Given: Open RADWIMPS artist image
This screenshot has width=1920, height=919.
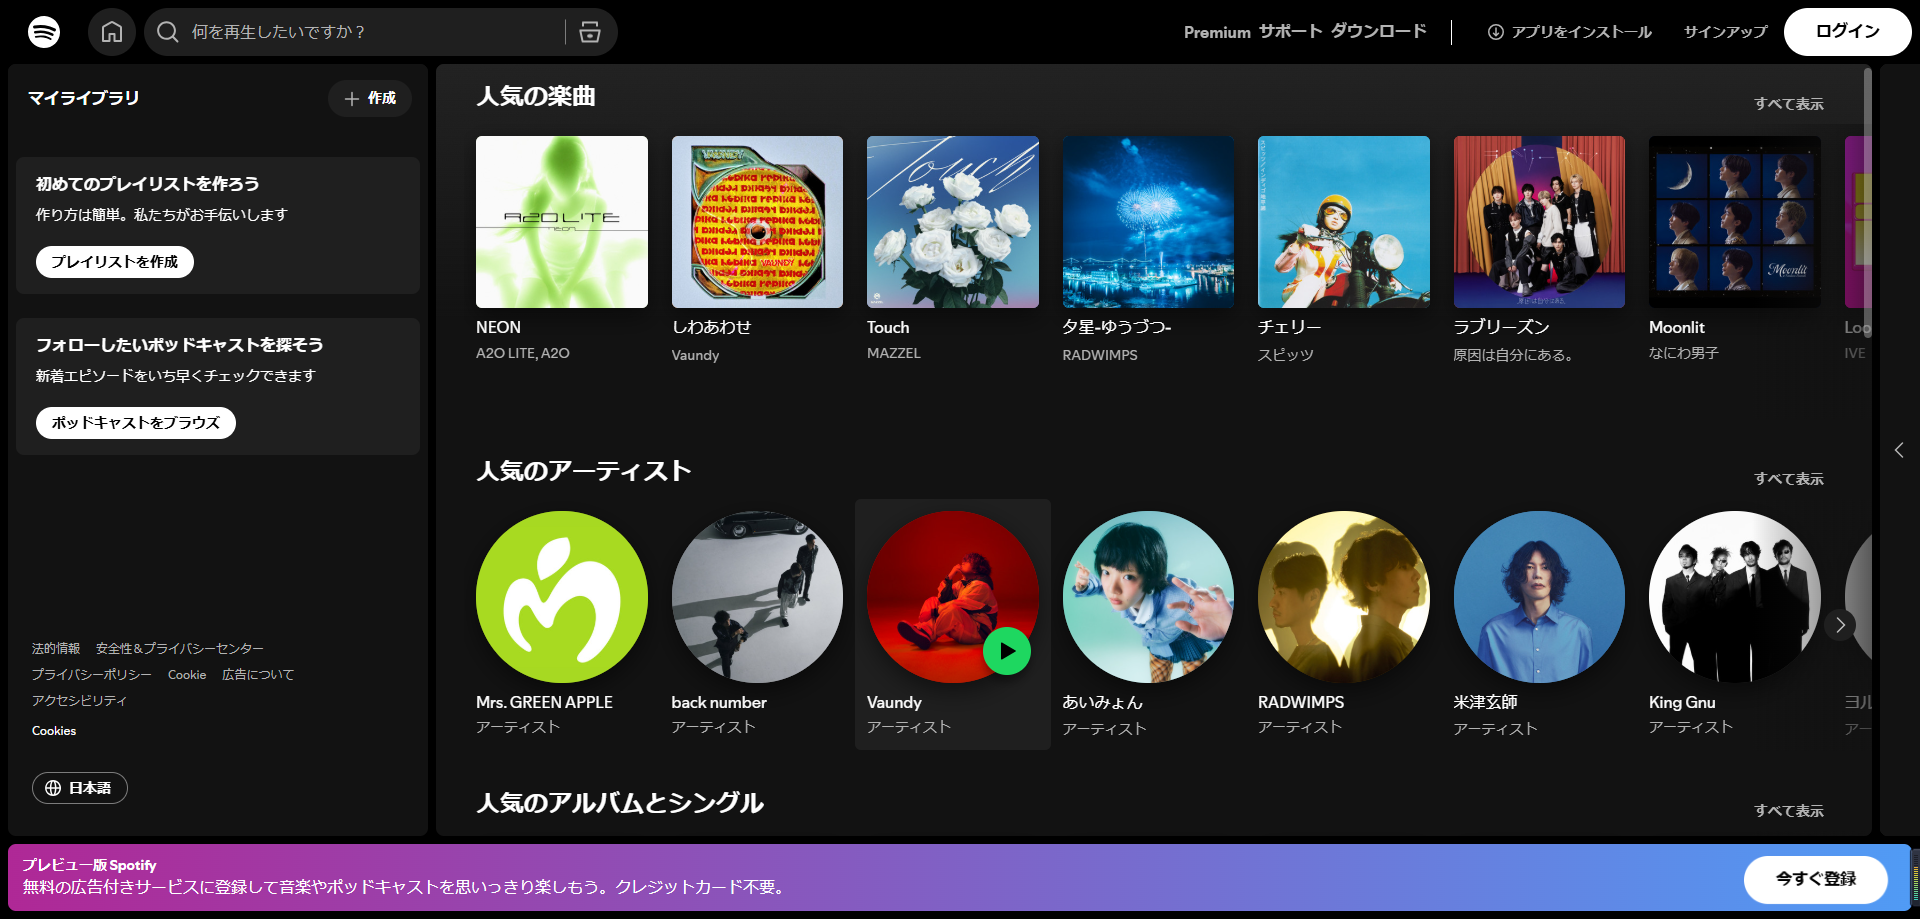Looking at the screenshot, I should coord(1344,597).
